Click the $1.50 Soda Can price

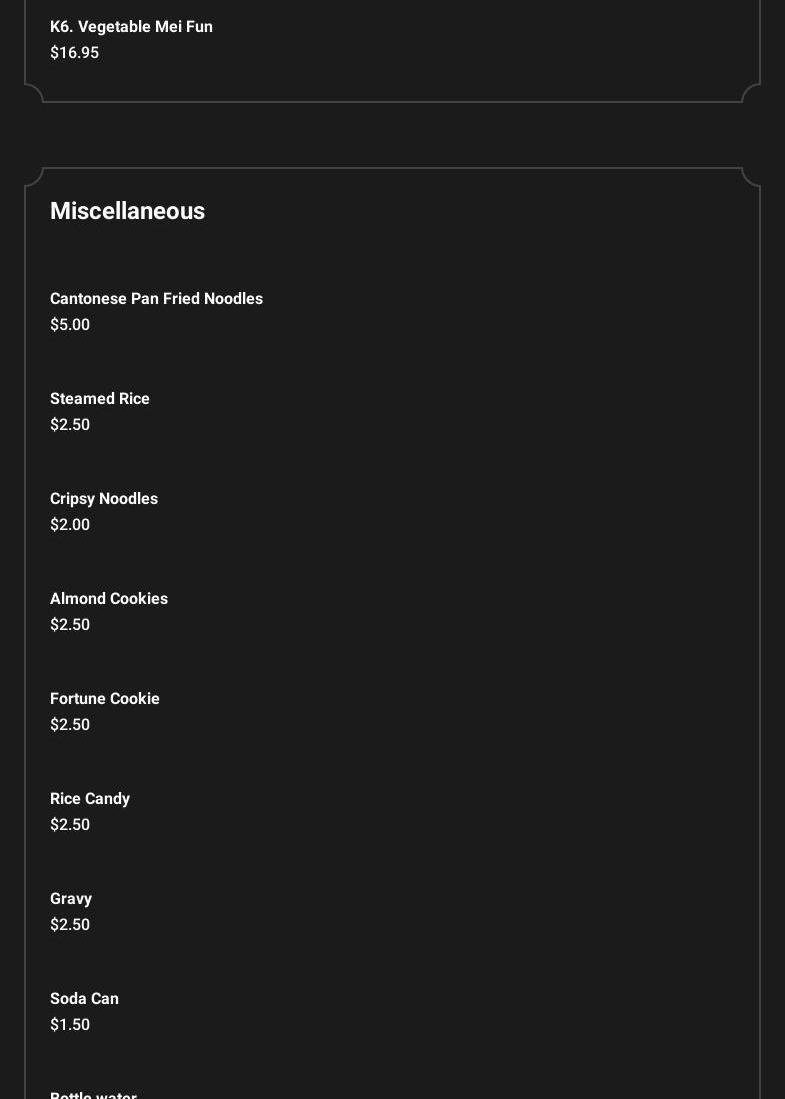70,1025
